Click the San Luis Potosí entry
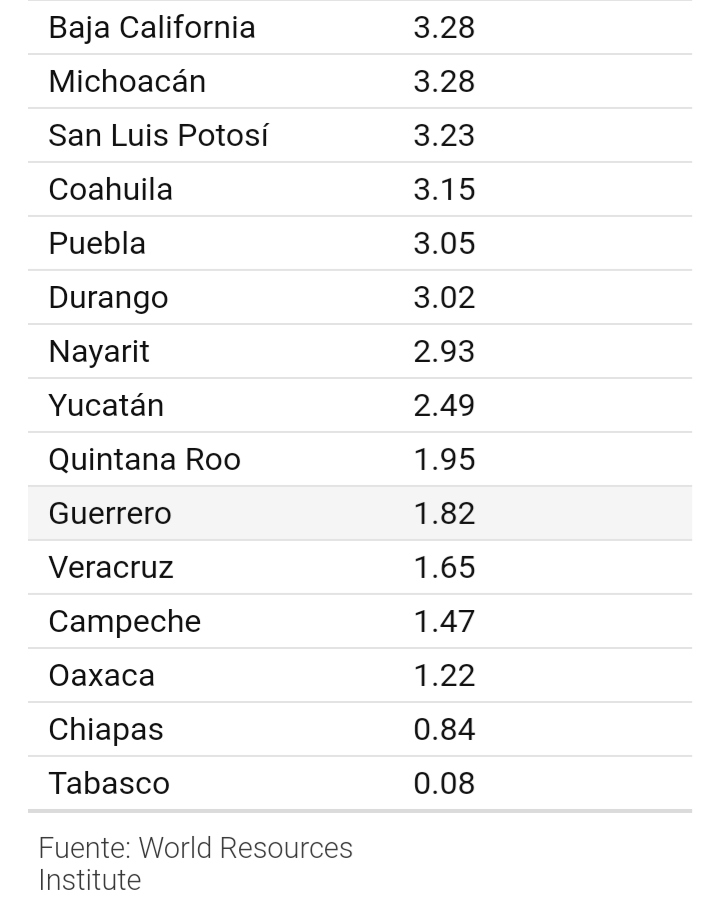The image size is (720, 903). [158, 135]
